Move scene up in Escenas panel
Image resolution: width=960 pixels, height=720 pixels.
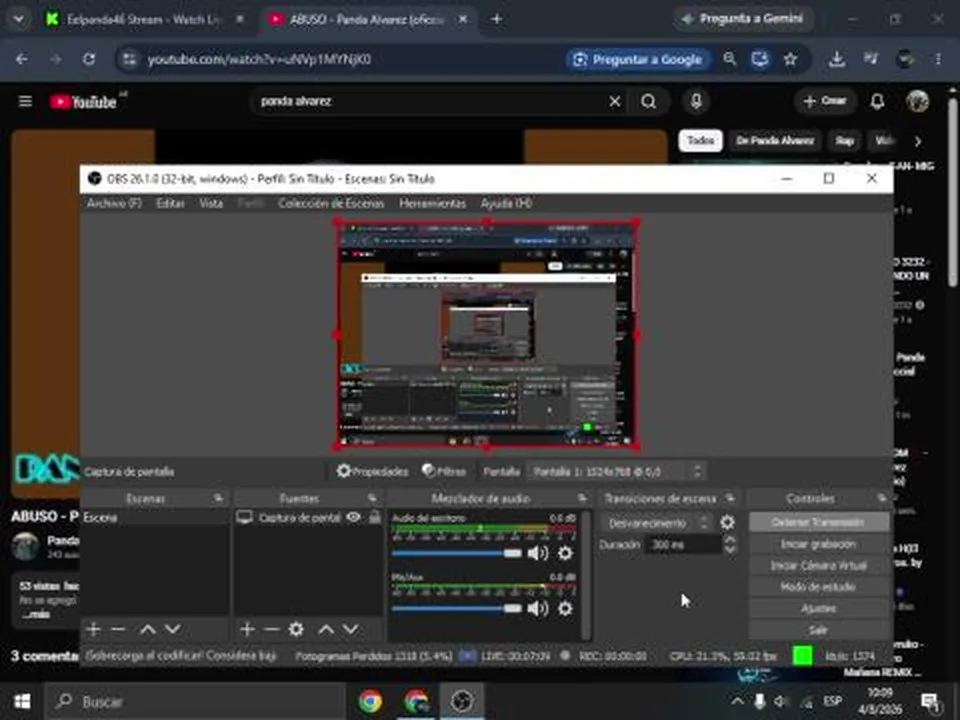pos(148,629)
